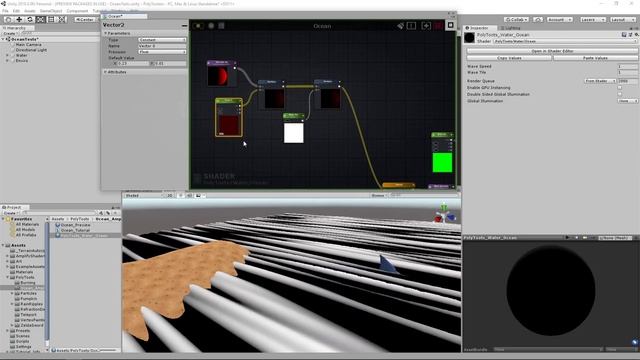This screenshot has height=360, width=640.
Task: Click the All Materials favorite
Action: (x=27, y=224)
